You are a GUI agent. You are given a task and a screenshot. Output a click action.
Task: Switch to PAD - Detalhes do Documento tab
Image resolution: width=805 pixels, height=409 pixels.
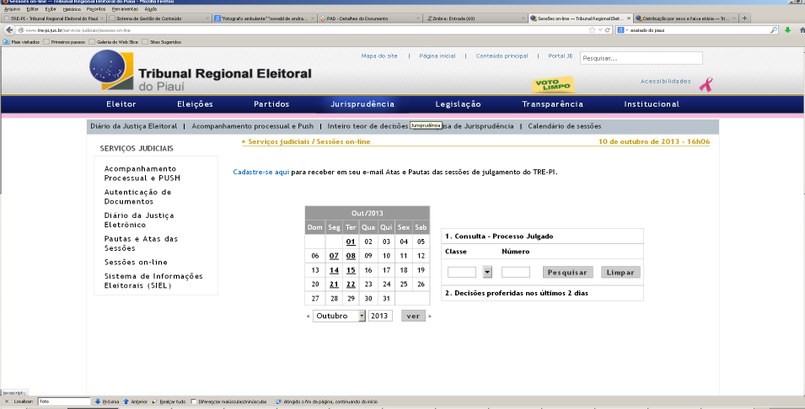pos(369,18)
